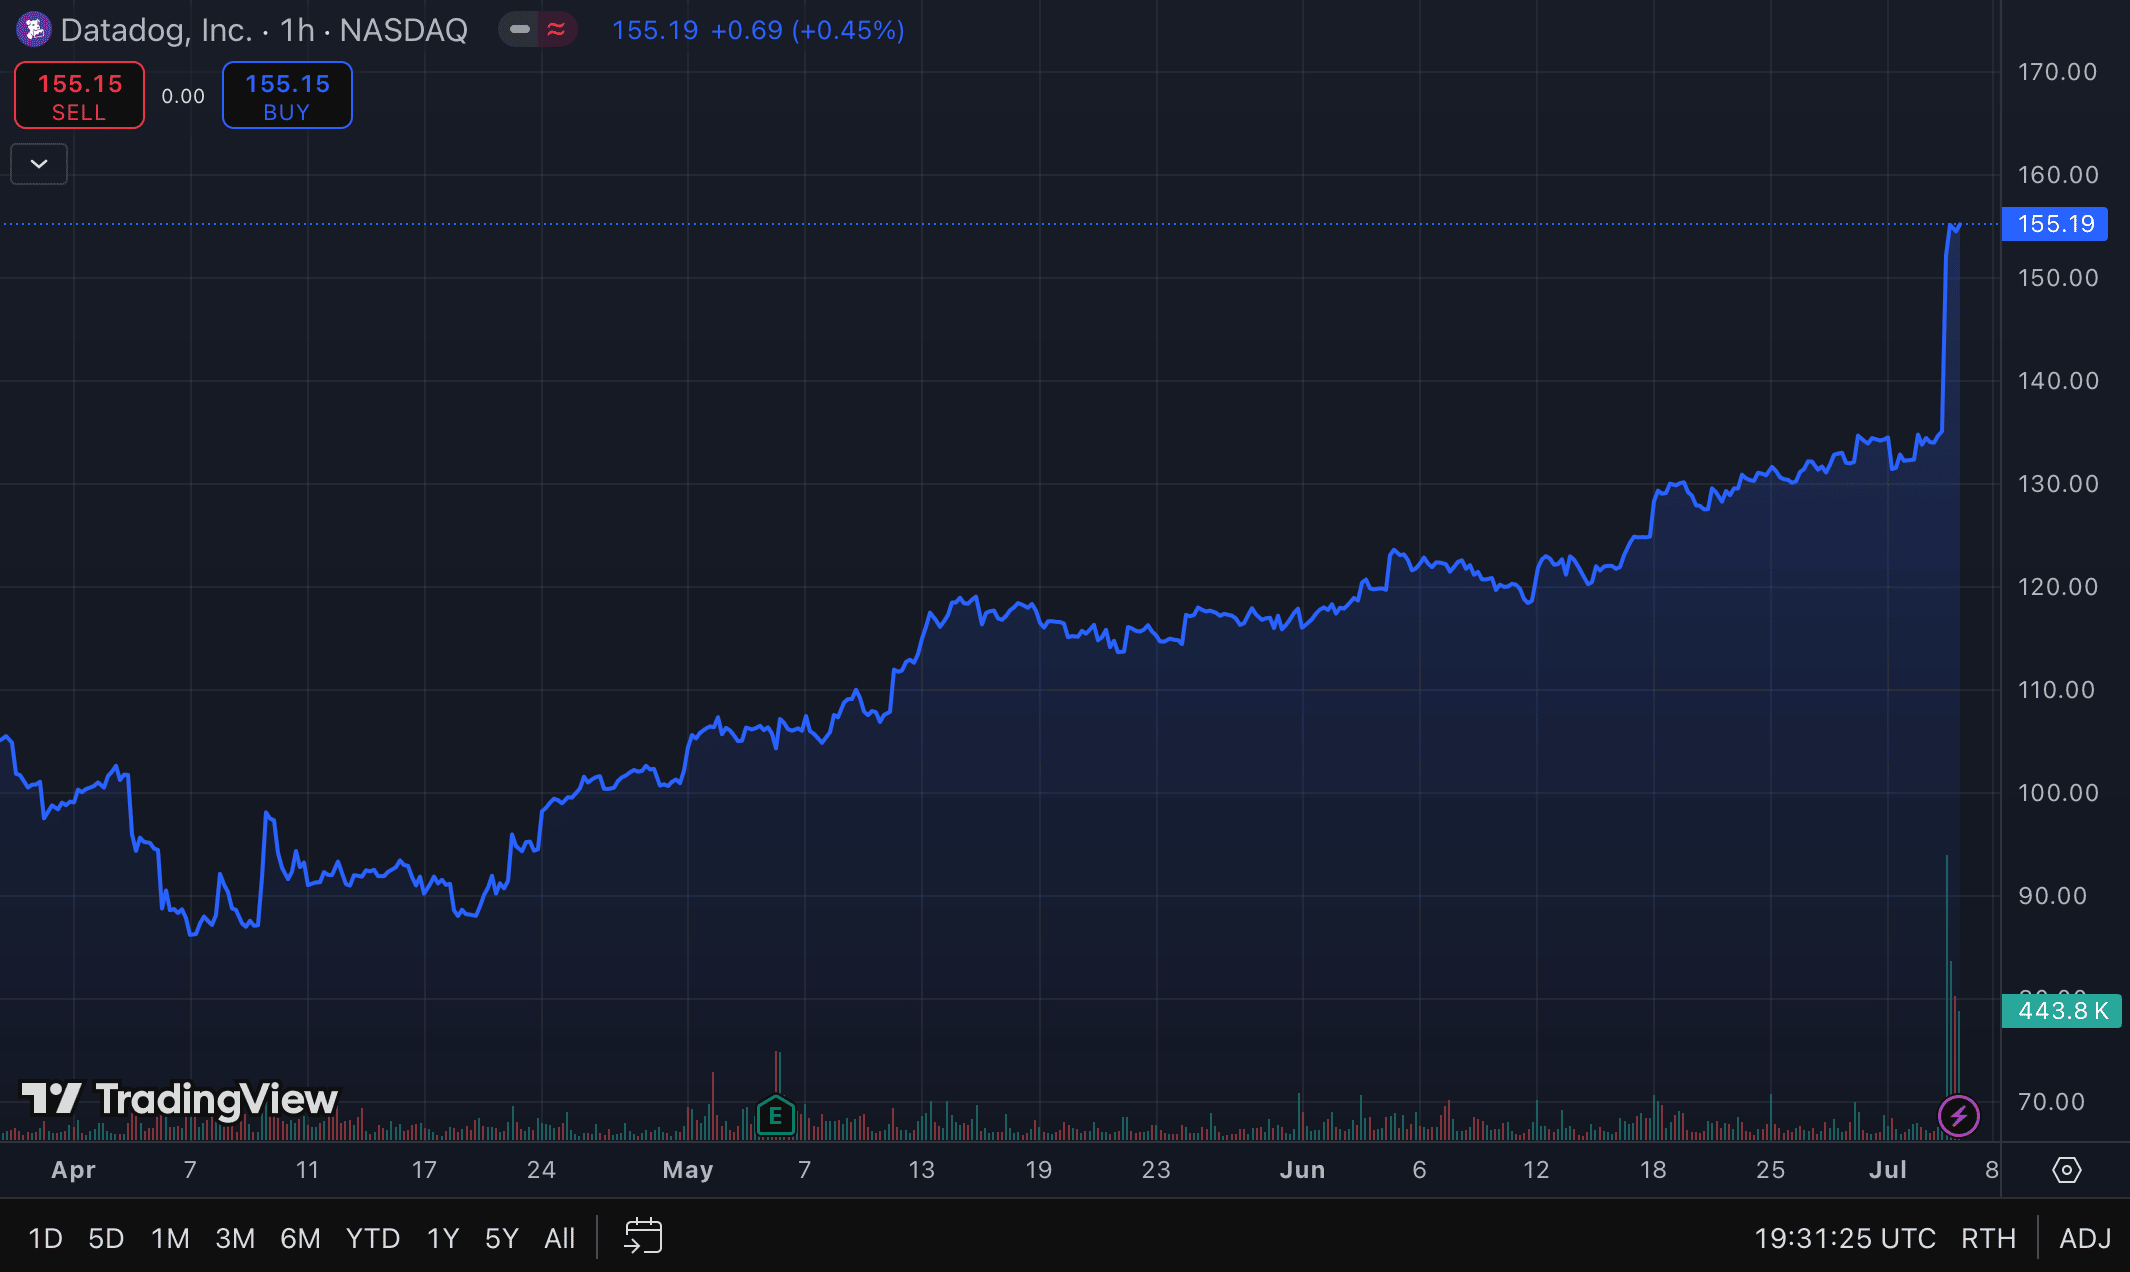This screenshot has height=1272, width=2130.
Task: Collapse the indicator legend chevron
Action: click(39, 164)
